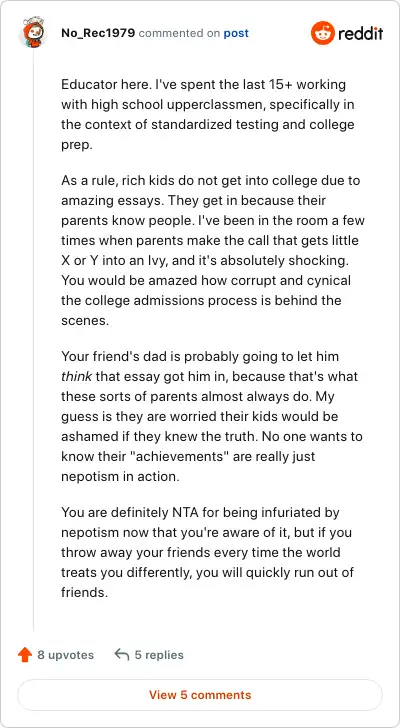
Task: Click the "nepotism in action" line
Action: pyautogui.click(x=120, y=477)
